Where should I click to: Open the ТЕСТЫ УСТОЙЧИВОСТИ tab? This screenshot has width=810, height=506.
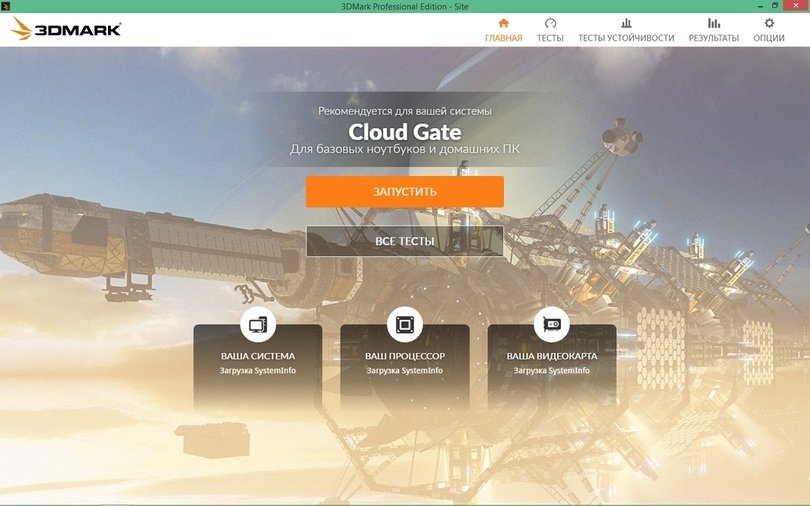tap(626, 30)
